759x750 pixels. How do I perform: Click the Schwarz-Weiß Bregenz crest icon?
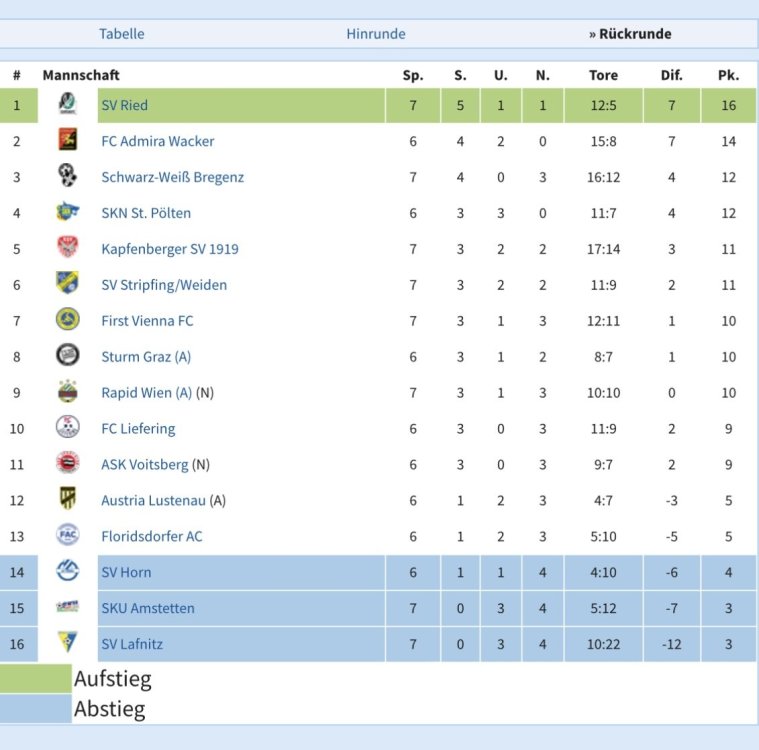tap(67, 177)
